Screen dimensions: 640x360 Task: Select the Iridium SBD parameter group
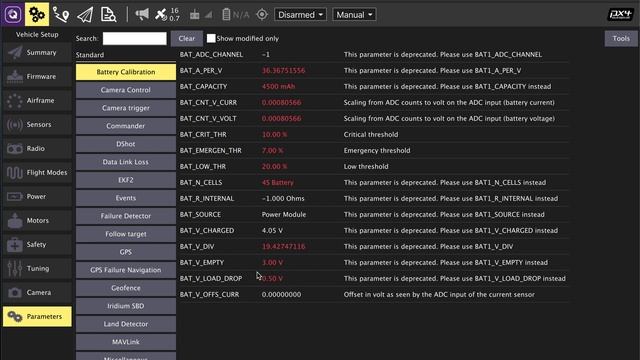[126, 306]
